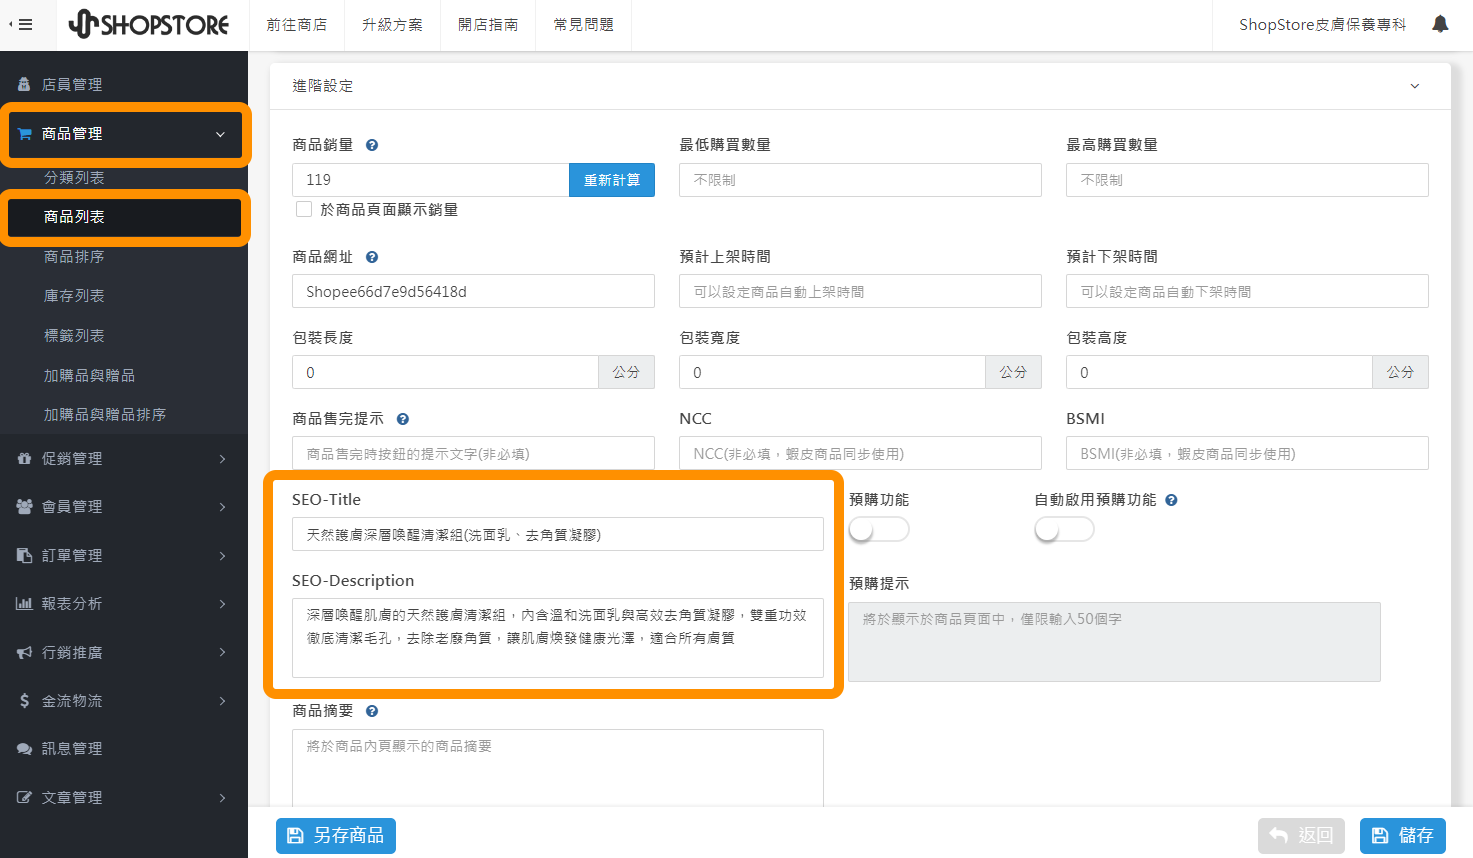The height and width of the screenshot is (858, 1473).
Task: Click the 促銷管理 gift icon
Action: click(x=24, y=459)
